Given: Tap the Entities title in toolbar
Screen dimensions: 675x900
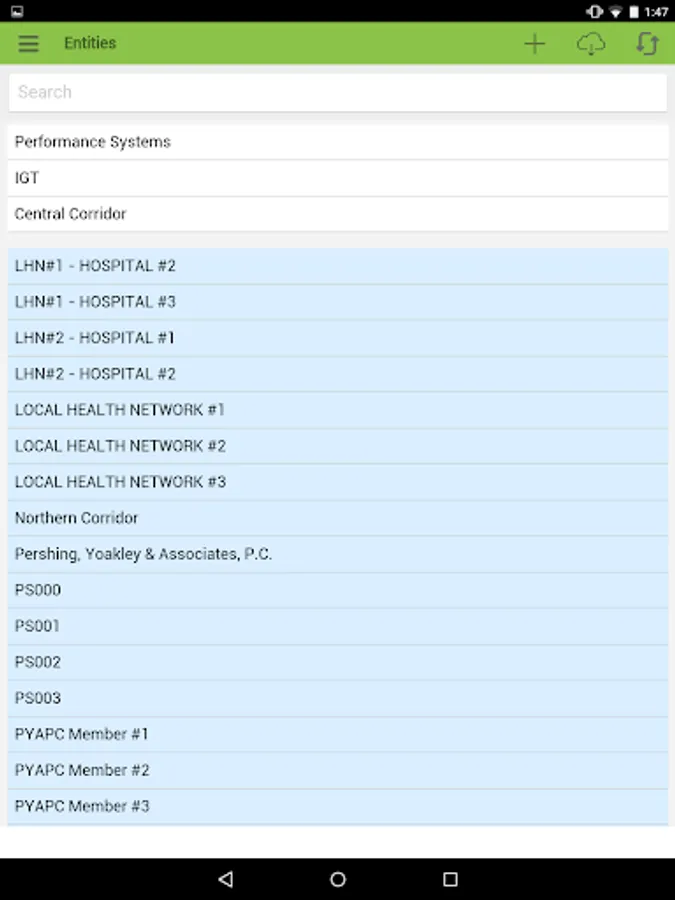Looking at the screenshot, I should tap(90, 43).
